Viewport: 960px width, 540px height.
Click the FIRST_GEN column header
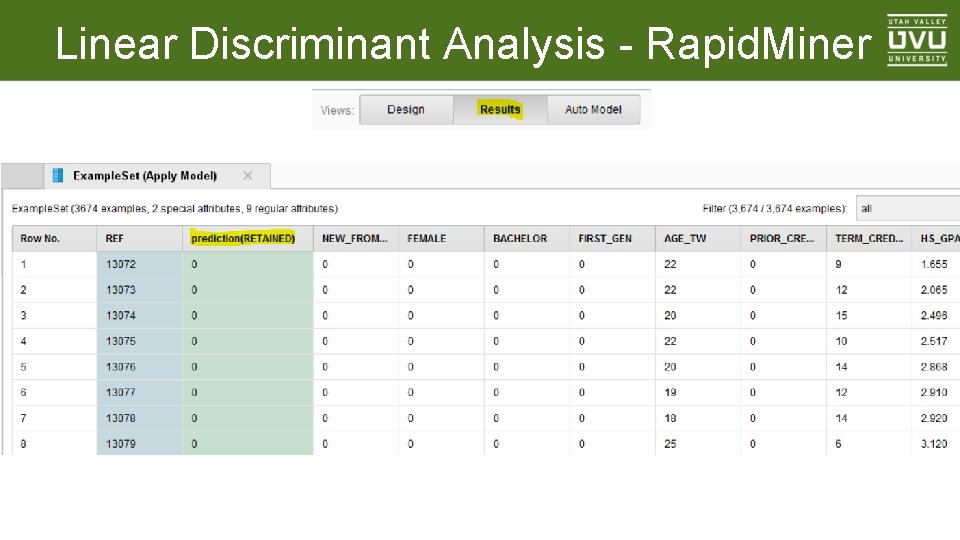tap(612, 239)
